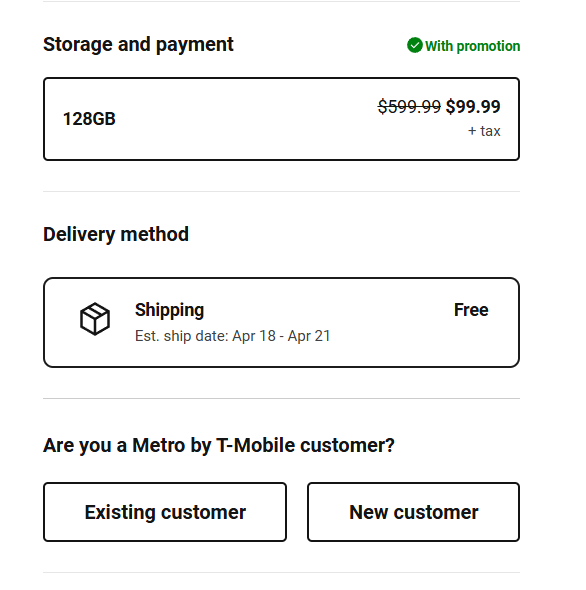Screen dimensions: 586x590
Task: Click the Storage and payment heading
Action: coord(138,44)
